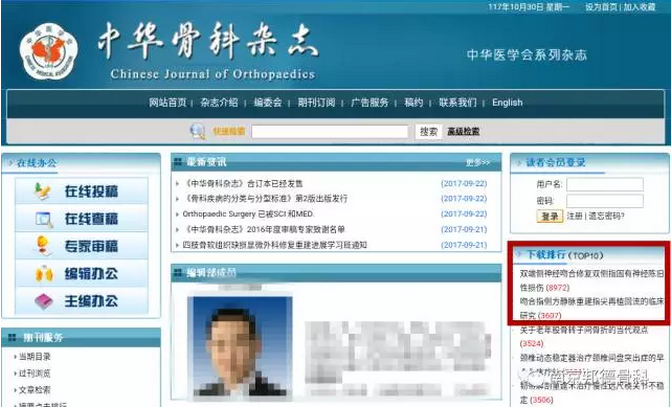The width and height of the screenshot is (671, 410).
Task: Click the date 2017-09-22 on first news row
Action: click(x=464, y=184)
